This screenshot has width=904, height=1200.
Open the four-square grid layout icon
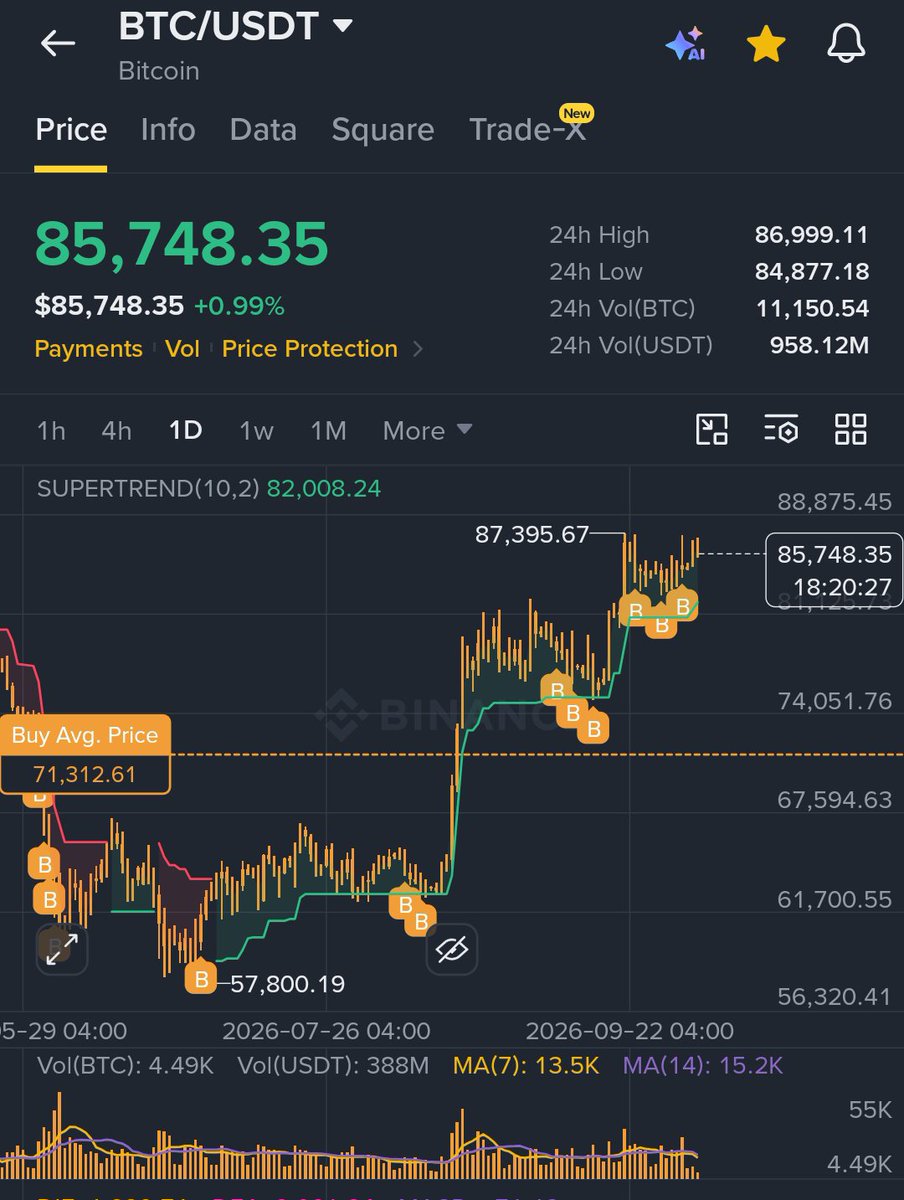(x=851, y=430)
